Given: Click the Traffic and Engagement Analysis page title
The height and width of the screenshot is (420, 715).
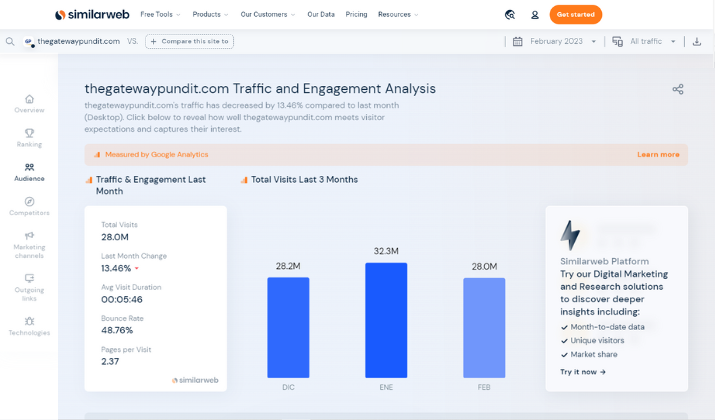Looking at the screenshot, I should pyautogui.click(x=260, y=88).
